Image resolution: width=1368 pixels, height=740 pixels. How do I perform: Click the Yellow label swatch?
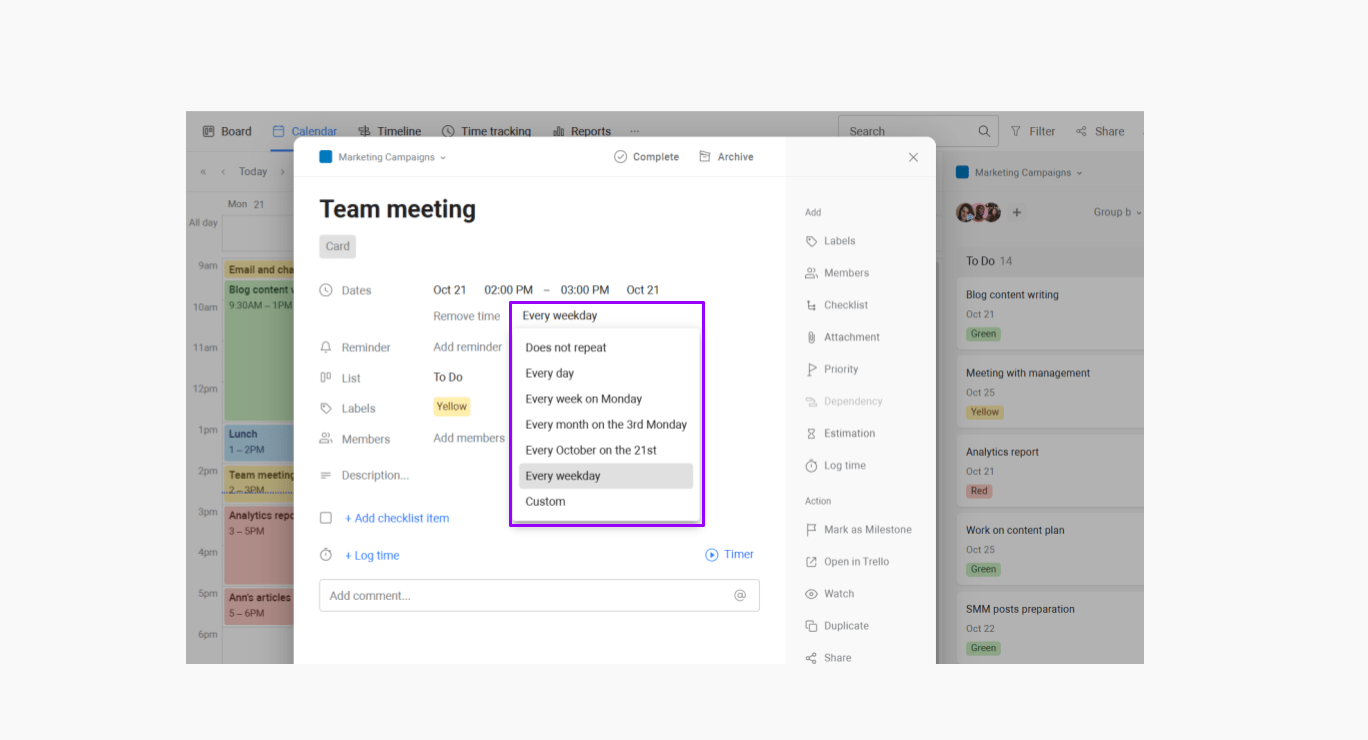(452, 406)
